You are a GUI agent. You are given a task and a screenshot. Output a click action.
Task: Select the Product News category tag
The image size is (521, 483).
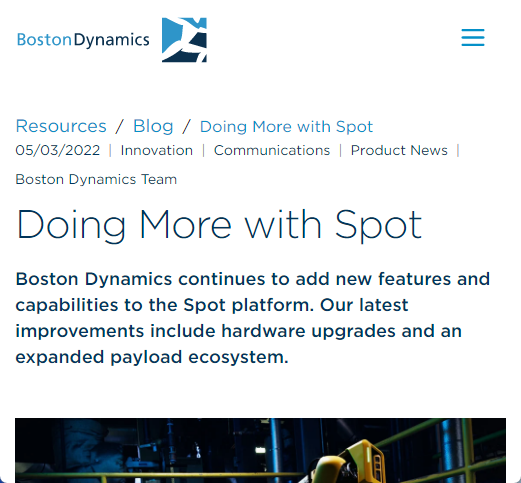[399, 150]
